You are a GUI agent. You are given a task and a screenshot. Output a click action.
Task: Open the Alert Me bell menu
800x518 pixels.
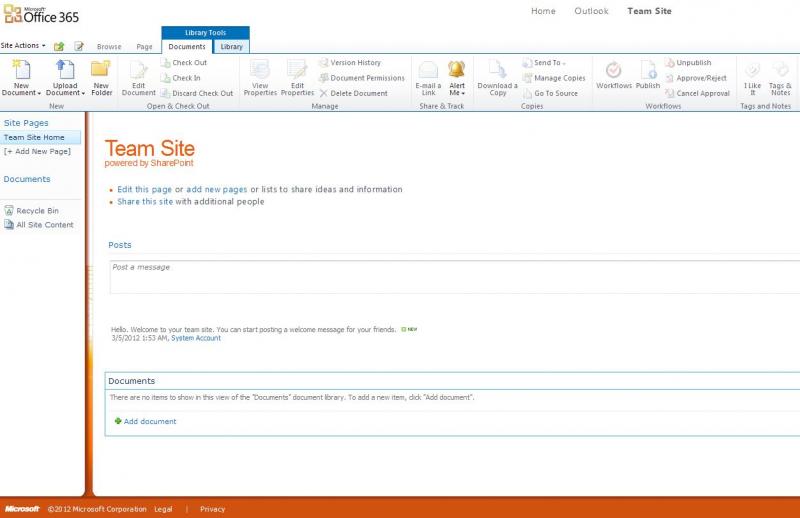coord(457,78)
